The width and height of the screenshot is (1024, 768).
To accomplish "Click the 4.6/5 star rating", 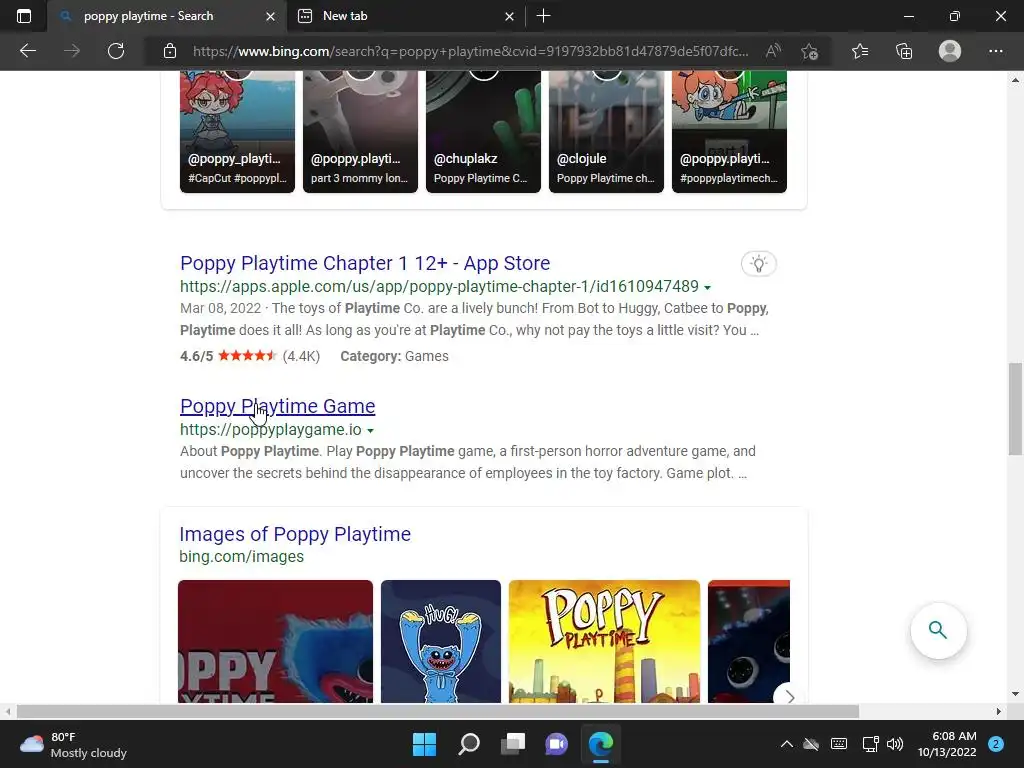I will [250, 357].
